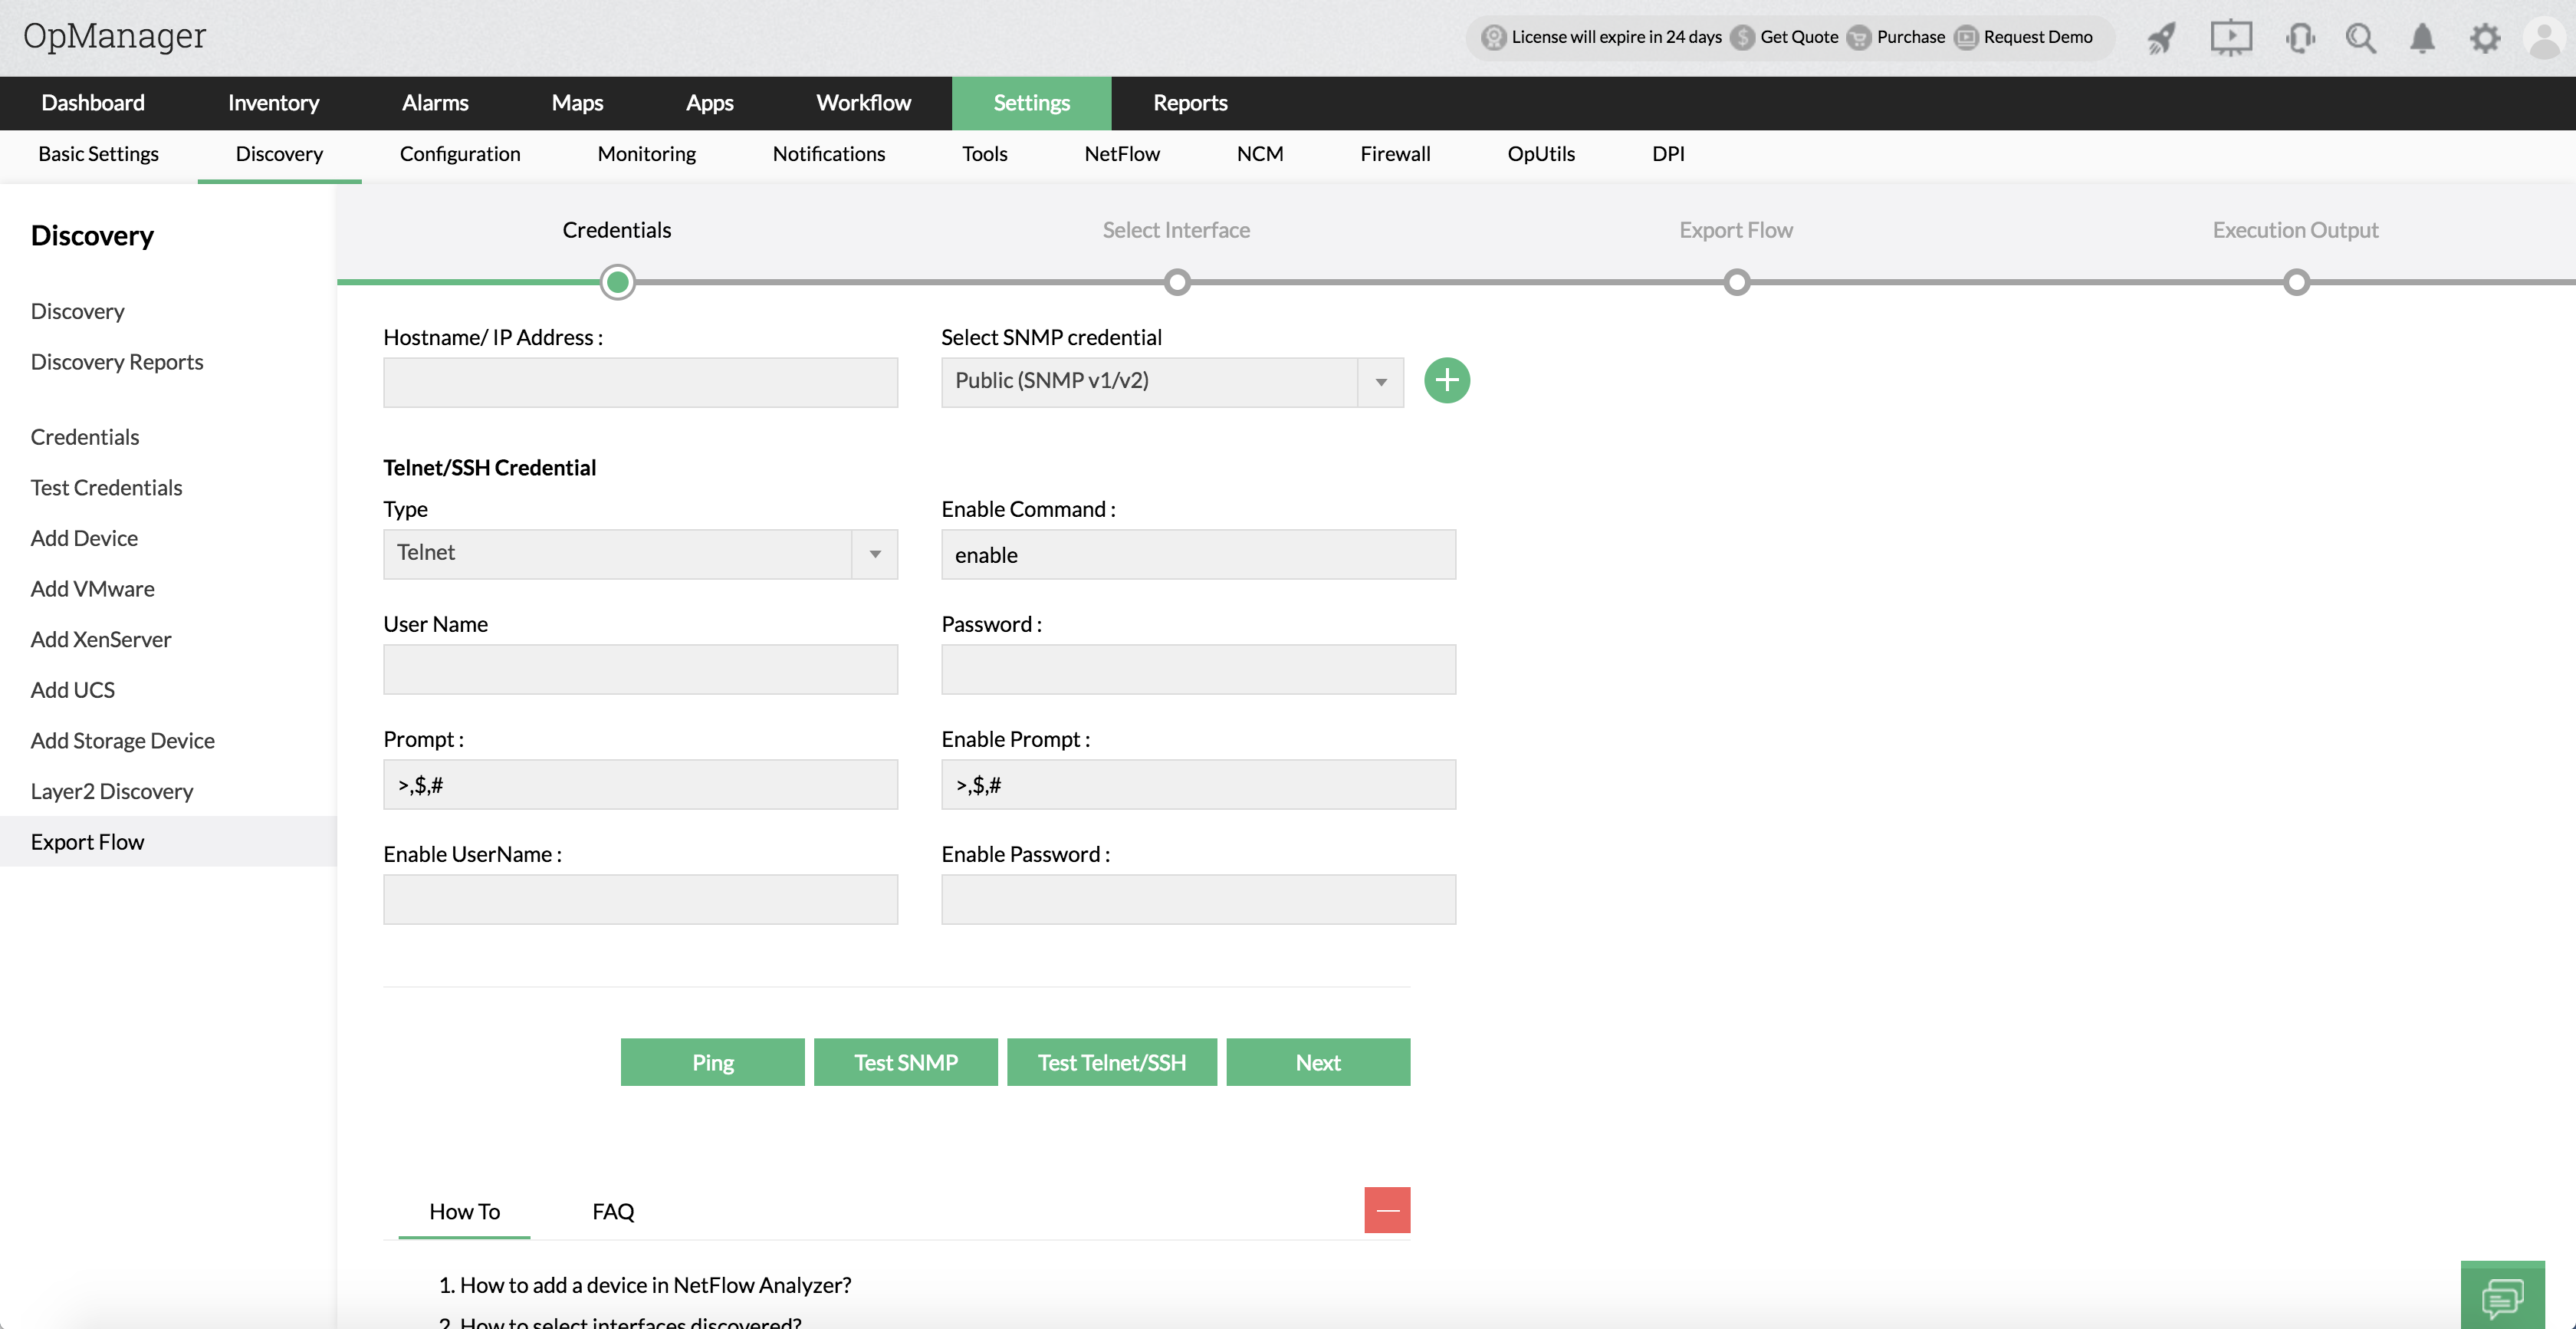
Task: Open the presentation screen icon in header
Action: point(2230,38)
